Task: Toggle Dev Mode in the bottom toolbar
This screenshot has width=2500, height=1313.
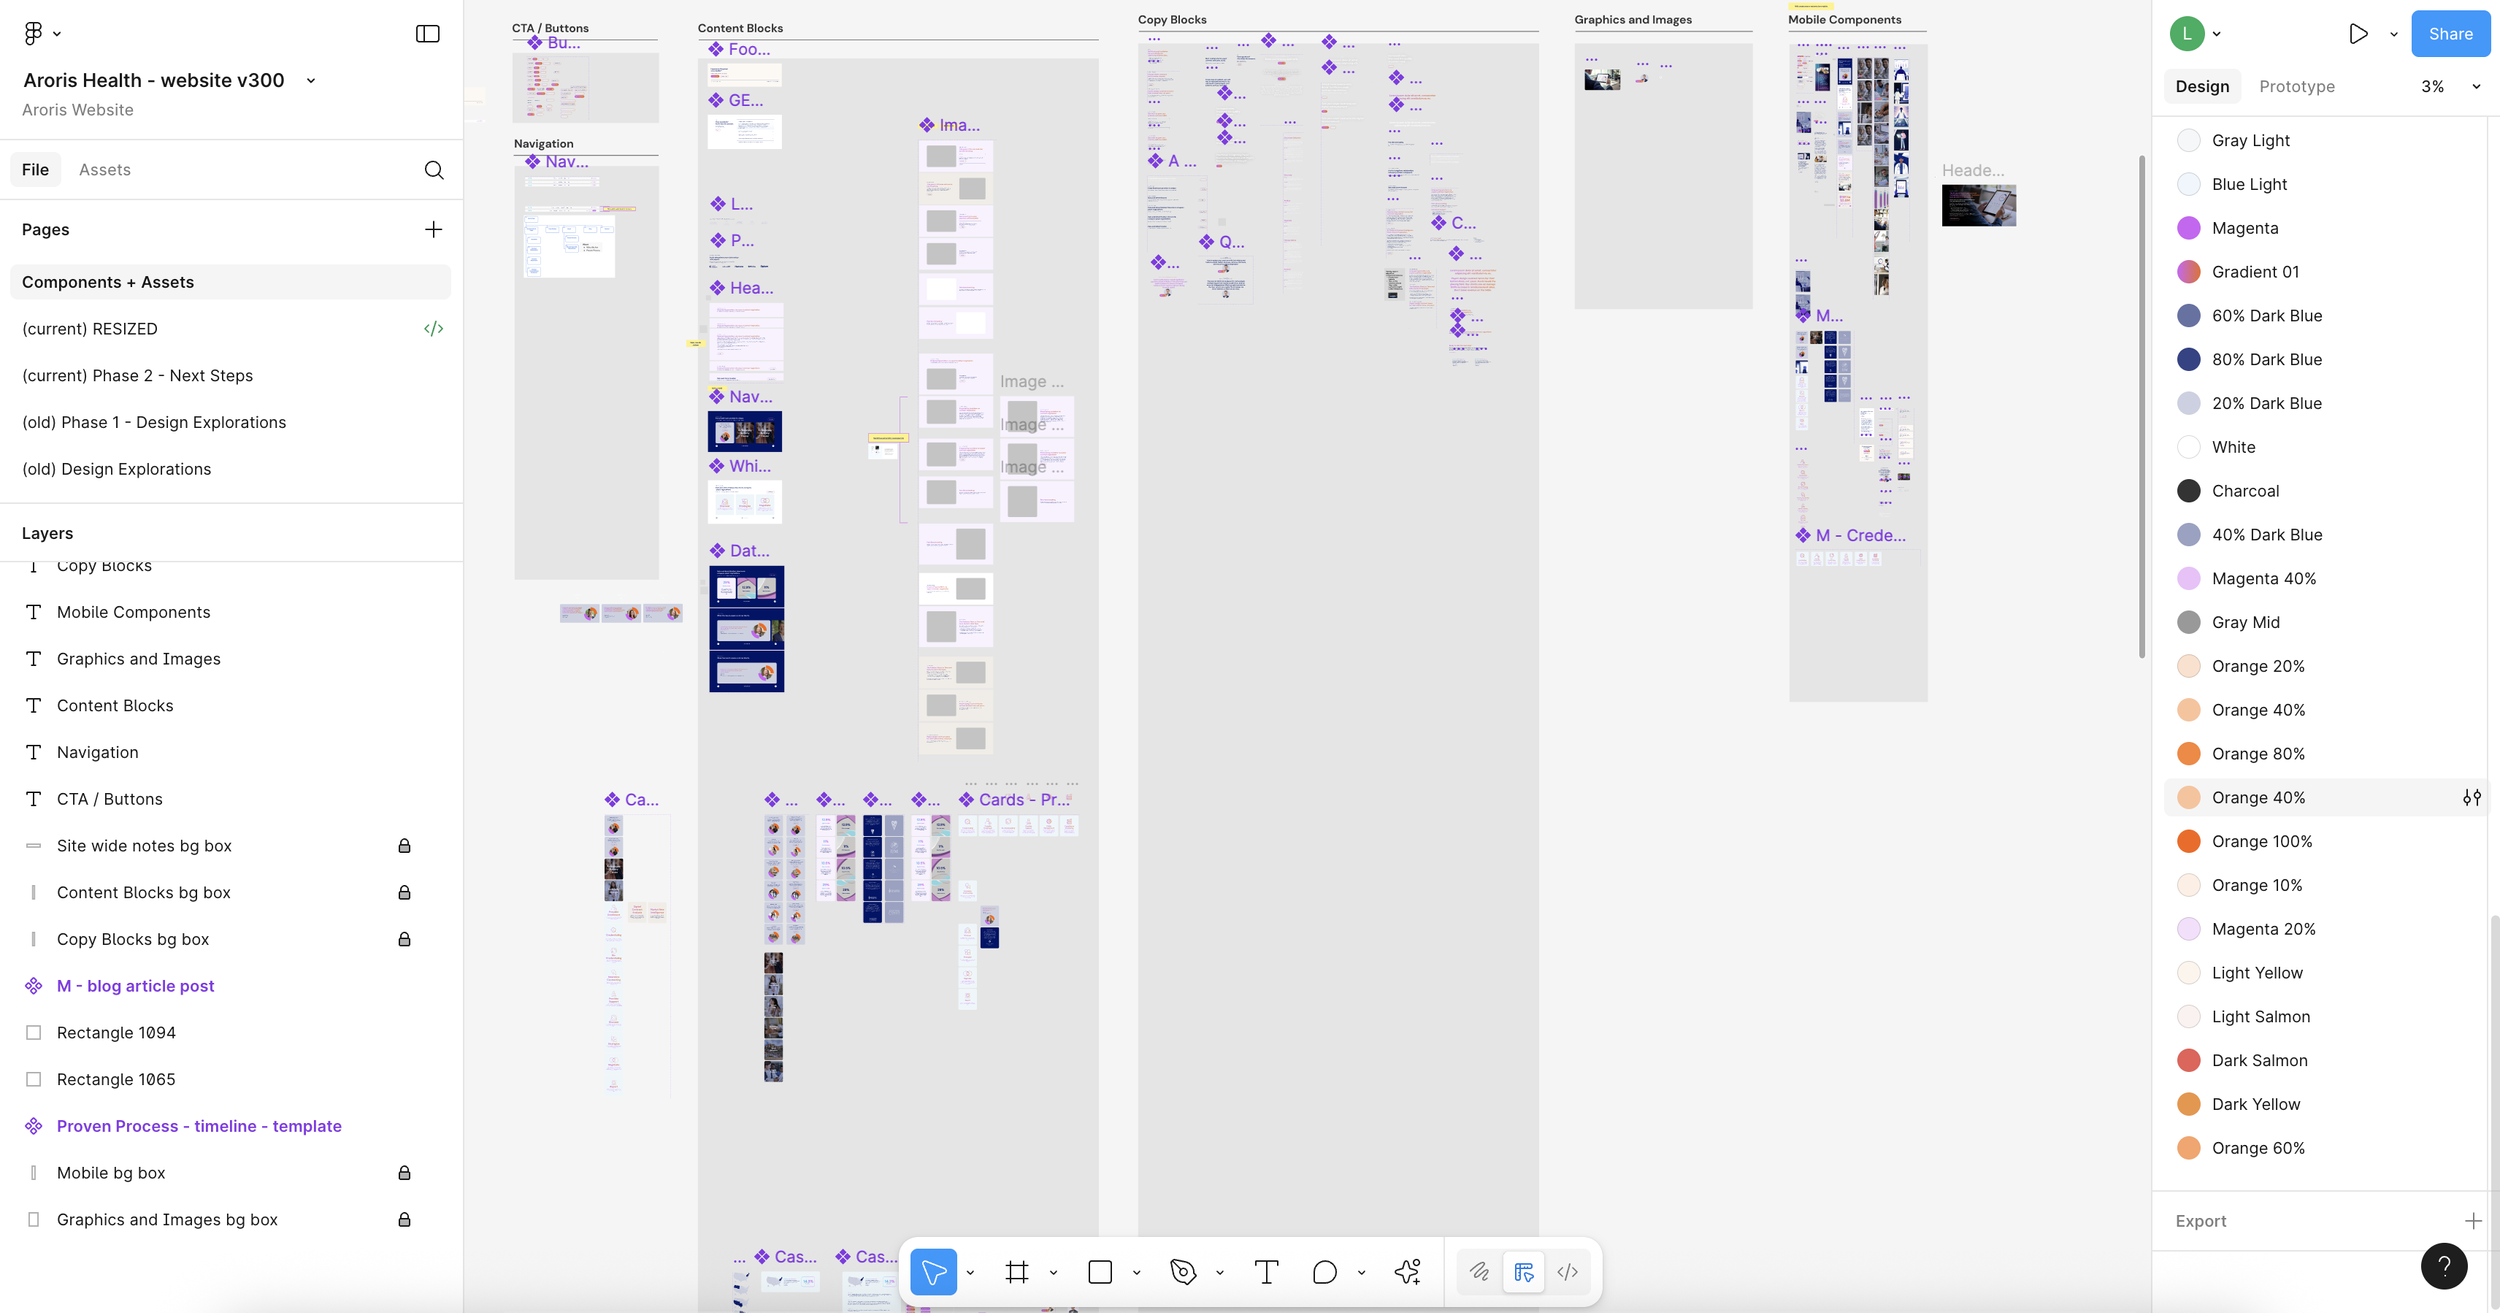Action: 1567,1272
